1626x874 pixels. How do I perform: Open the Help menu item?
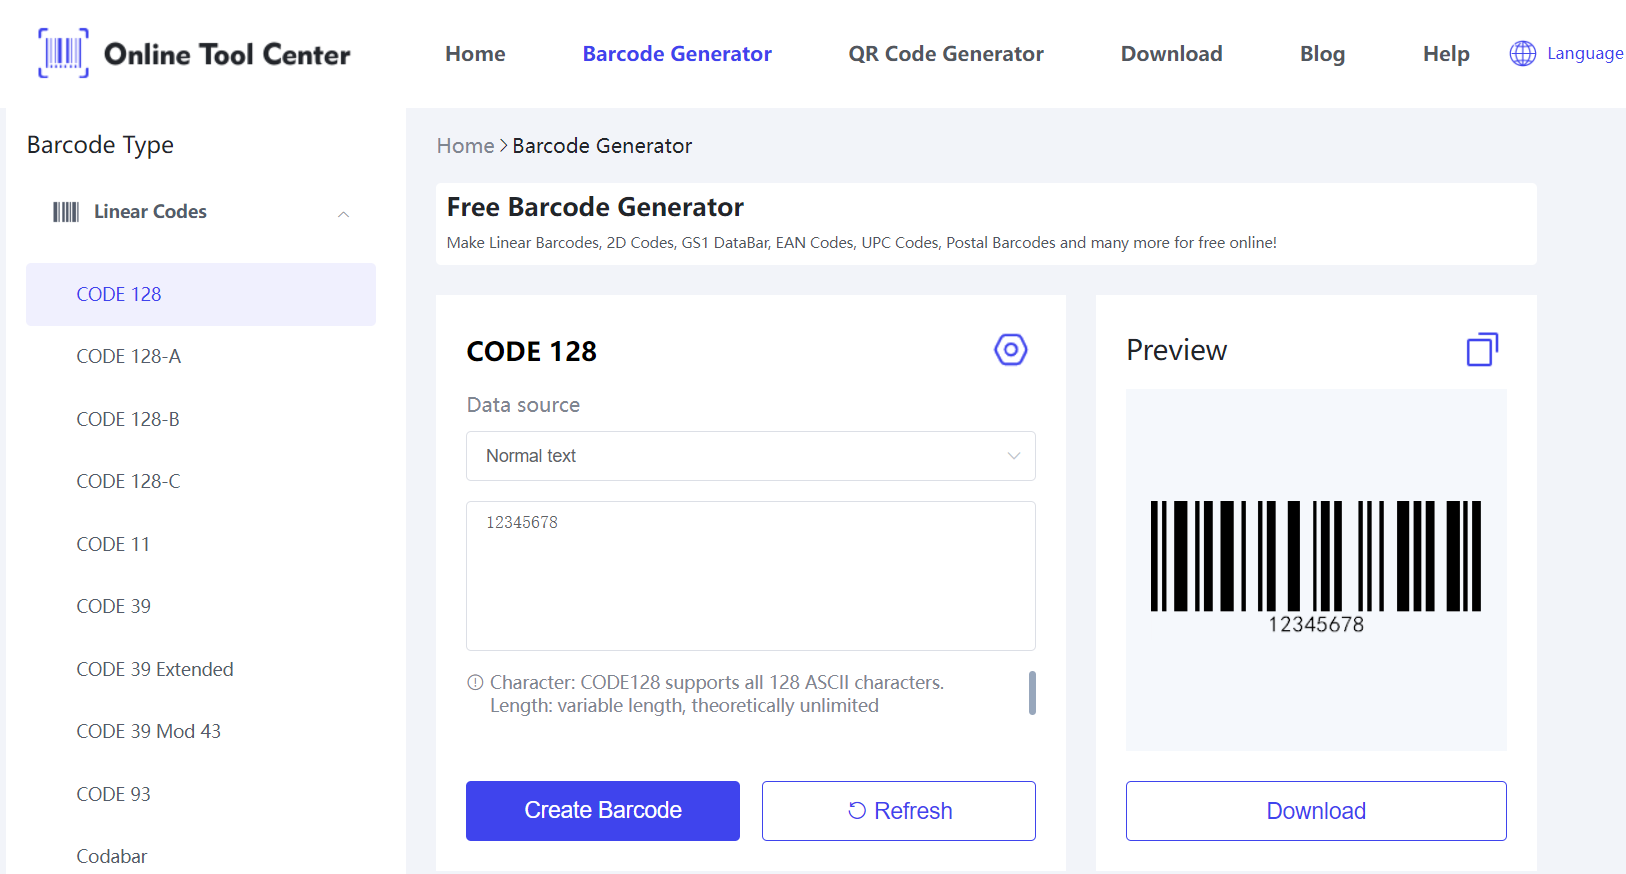(1445, 54)
